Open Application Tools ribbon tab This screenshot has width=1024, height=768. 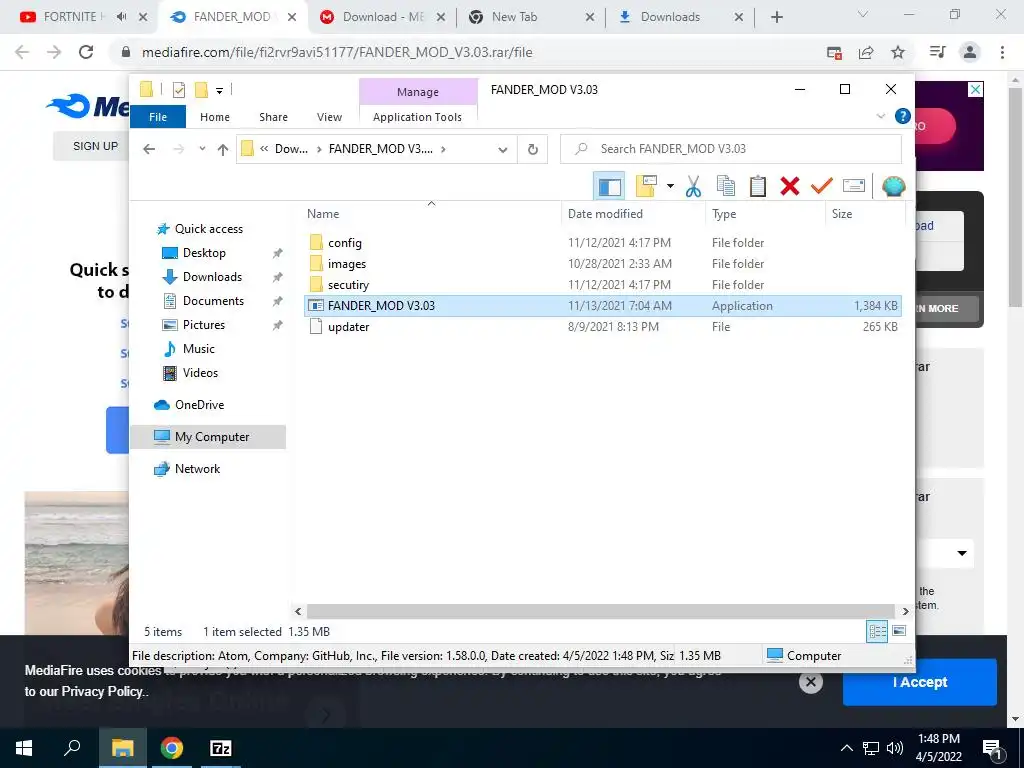click(x=417, y=117)
